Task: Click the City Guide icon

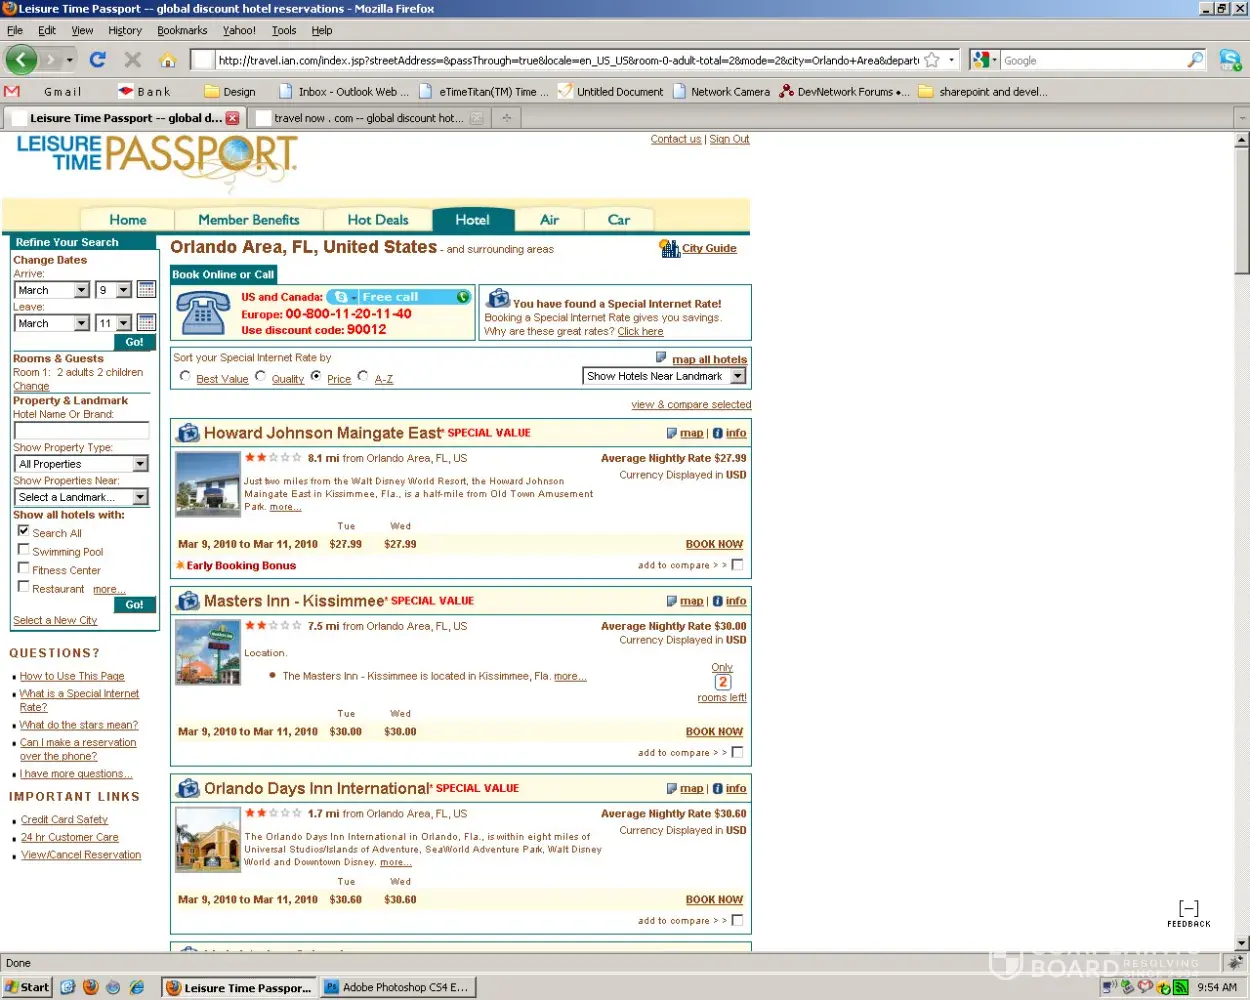Action: (x=669, y=248)
